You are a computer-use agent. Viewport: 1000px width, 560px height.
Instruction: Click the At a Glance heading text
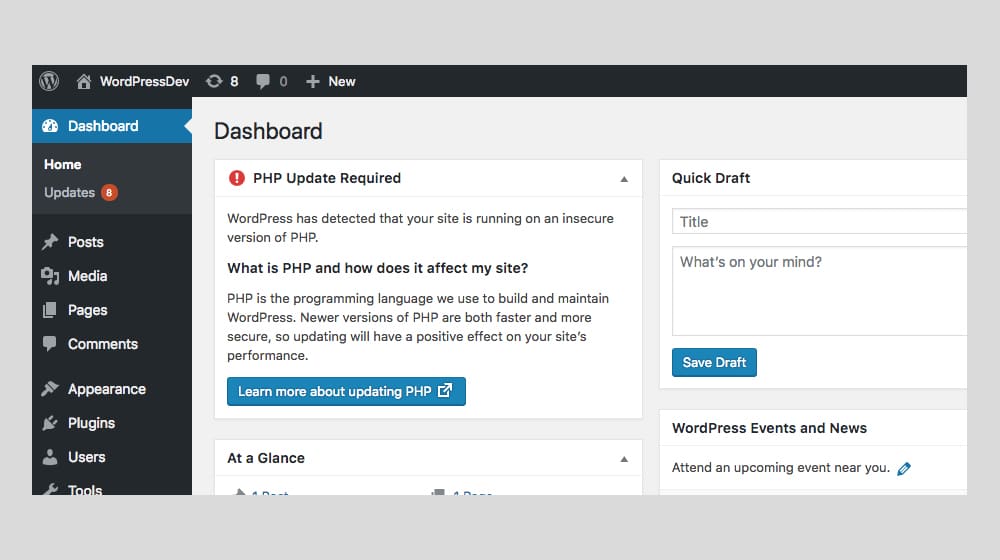coord(266,458)
